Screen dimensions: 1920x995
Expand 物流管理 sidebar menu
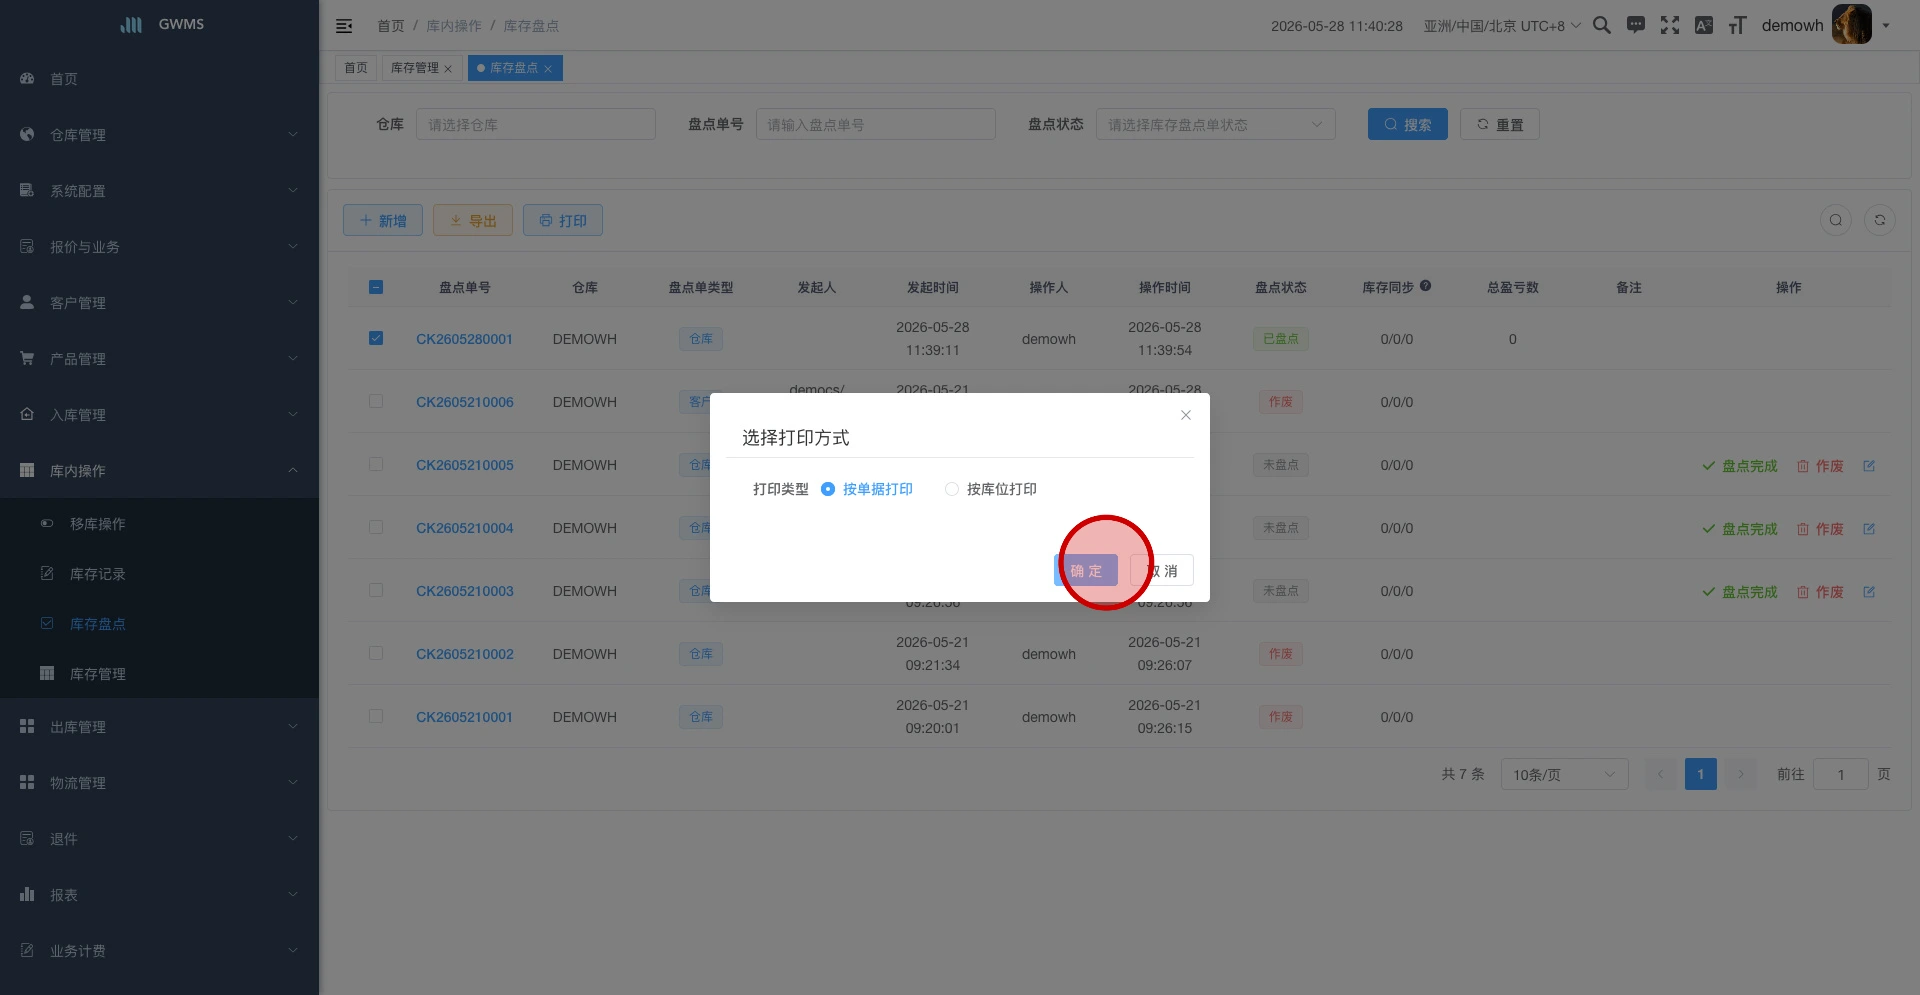tap(160, 783)
